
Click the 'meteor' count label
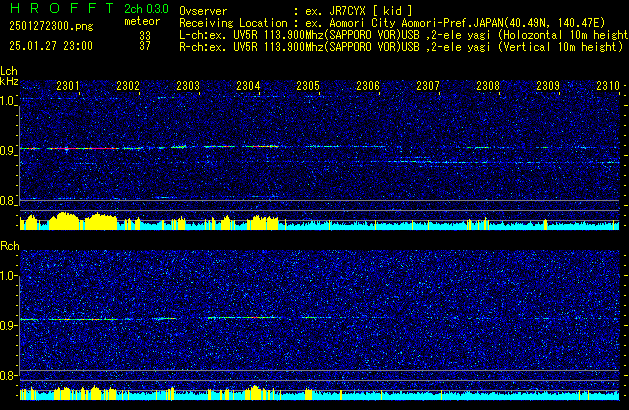(x=142, y=21)
